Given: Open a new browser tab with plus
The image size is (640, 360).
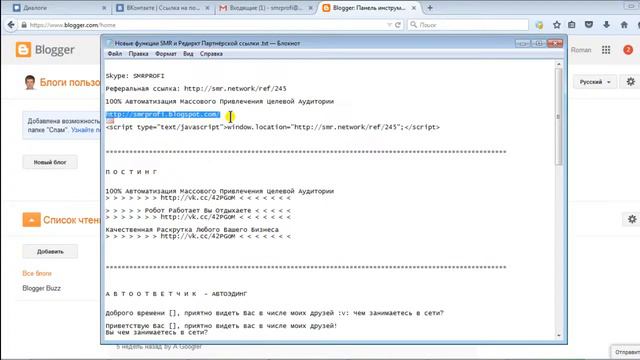Looking at the screenshot, I should tap(430, 8).
